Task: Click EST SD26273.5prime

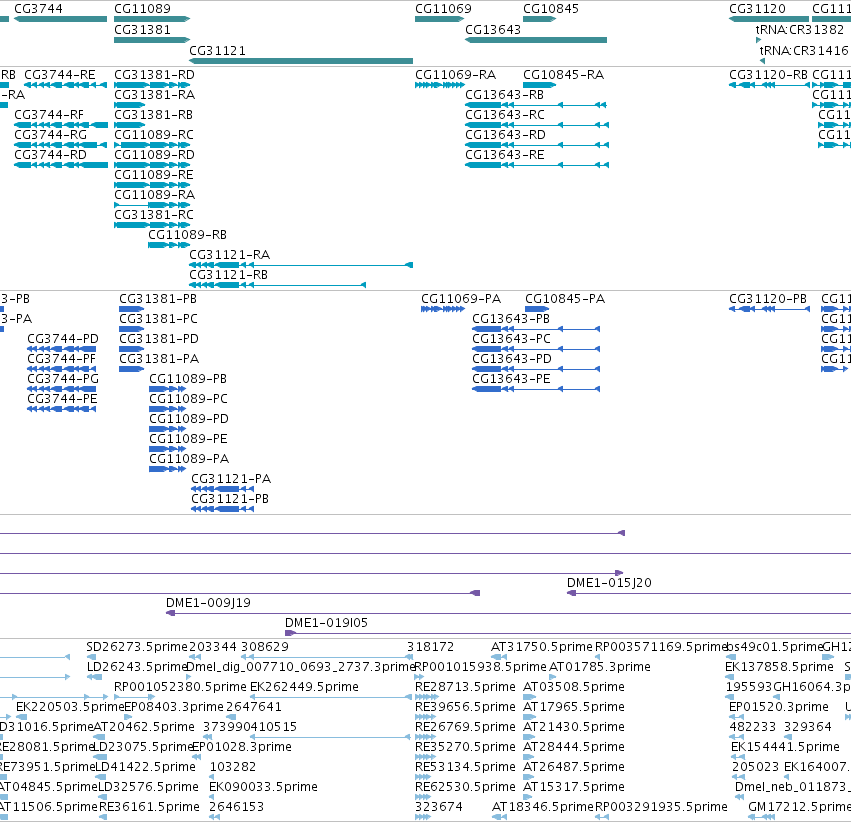Action: coord(91,657)
